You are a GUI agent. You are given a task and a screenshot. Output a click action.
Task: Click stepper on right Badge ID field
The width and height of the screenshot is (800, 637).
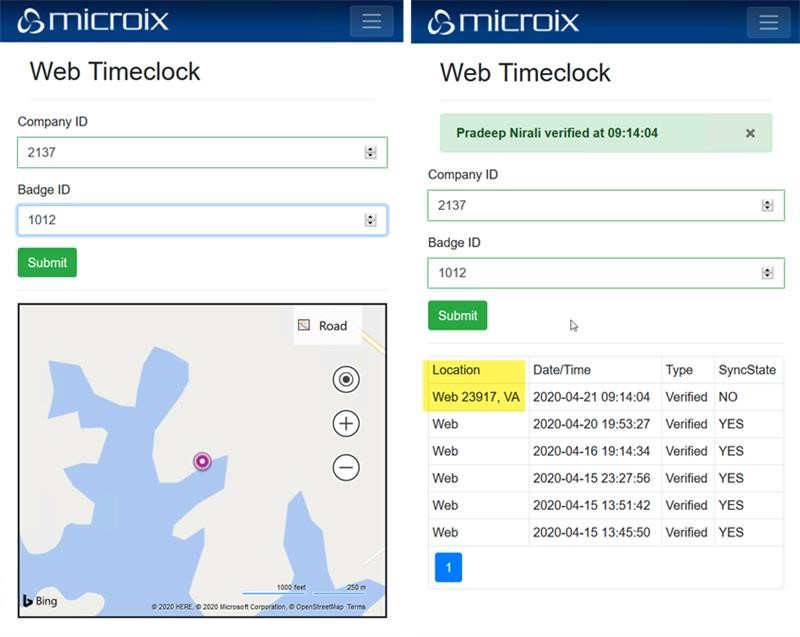tap(767, 273)
